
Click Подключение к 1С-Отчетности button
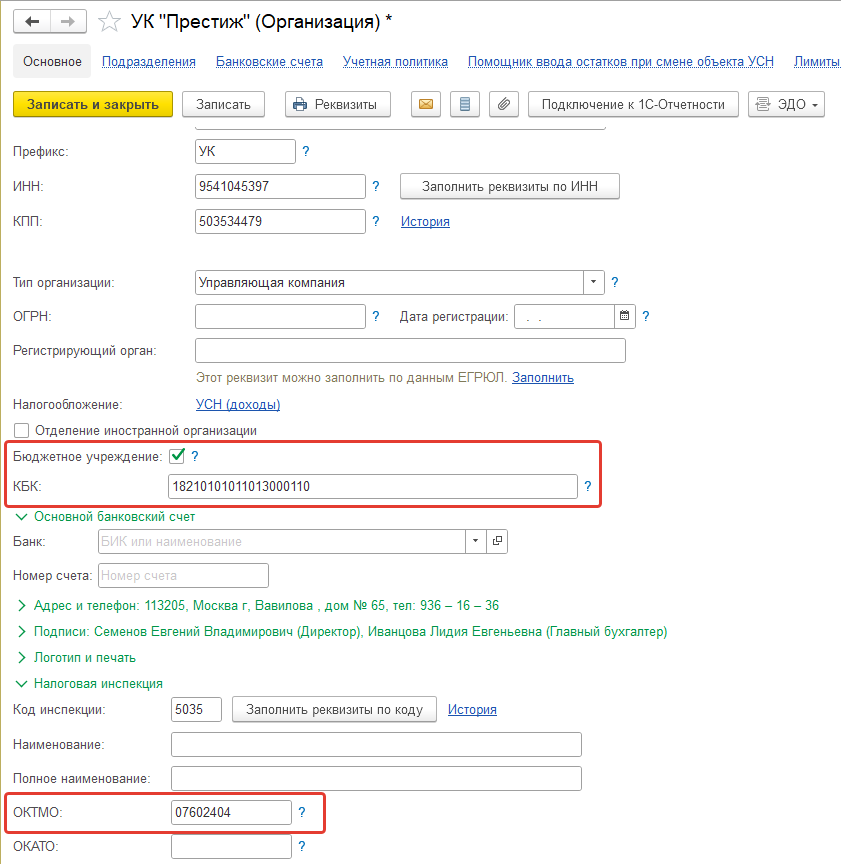pyautogui.click(x=633, y=104)
